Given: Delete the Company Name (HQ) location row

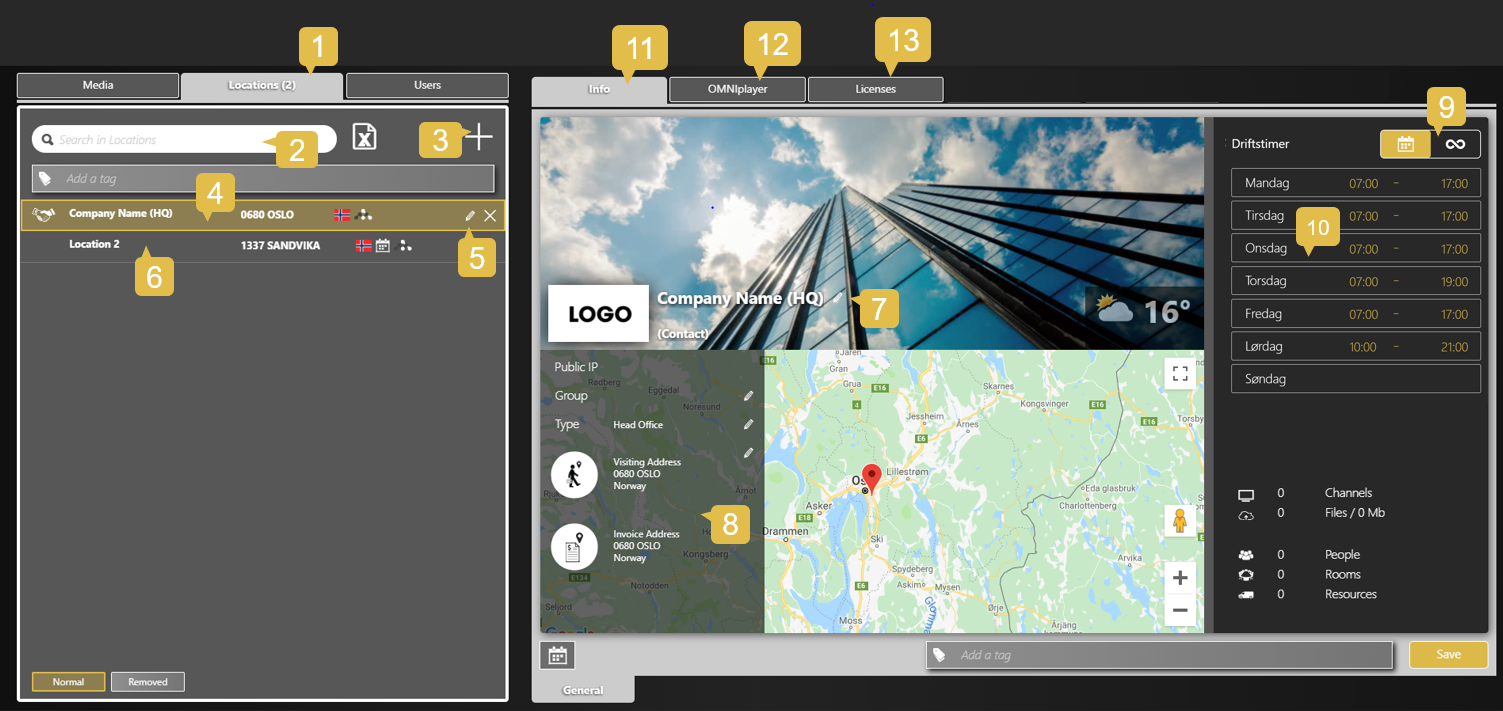Looking at the screenshot, I should coord(490,215).
